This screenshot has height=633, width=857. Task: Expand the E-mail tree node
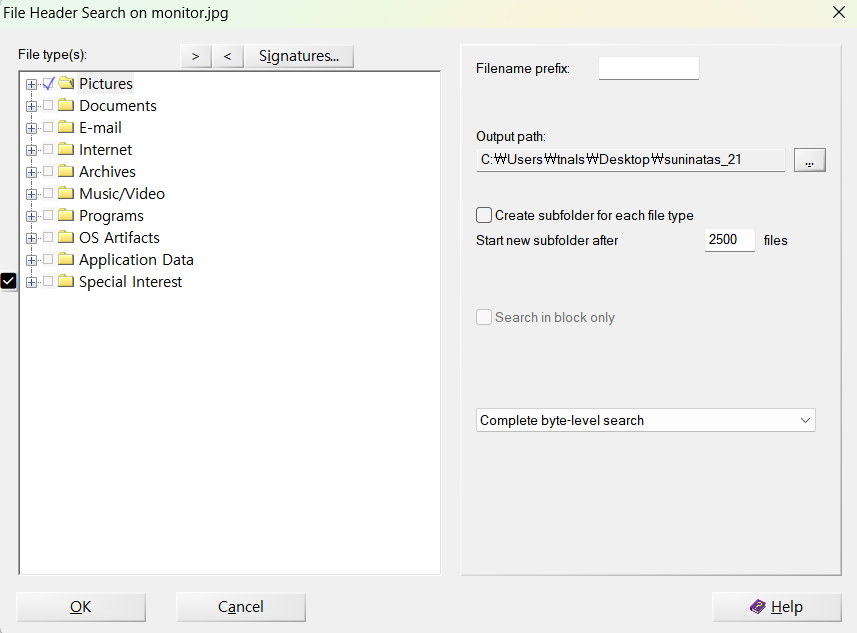coord(31,128)
